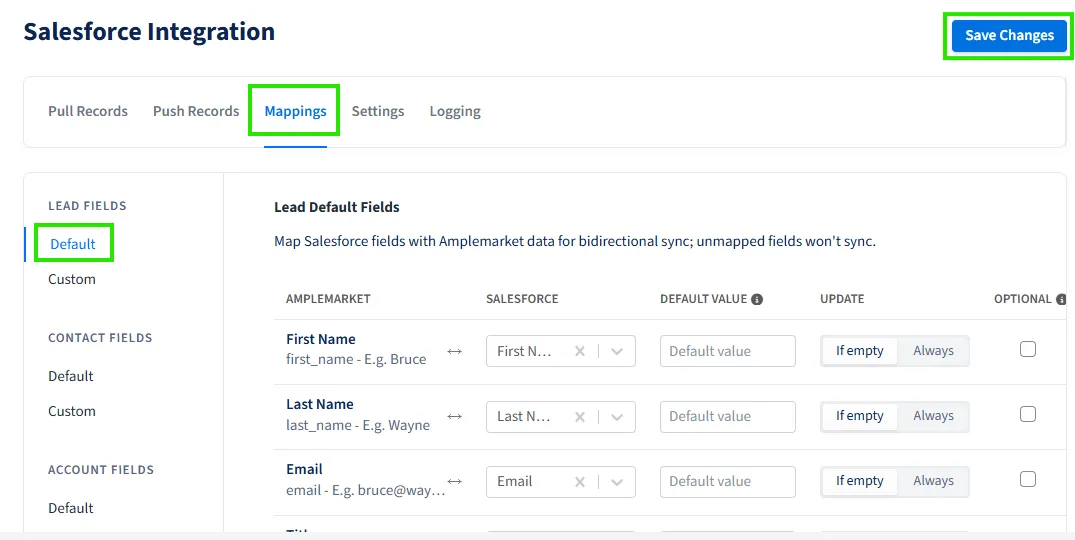This screenshot has height=540, width=1075.
Task: Open the Logging tab
Action: tap(455, 111)
